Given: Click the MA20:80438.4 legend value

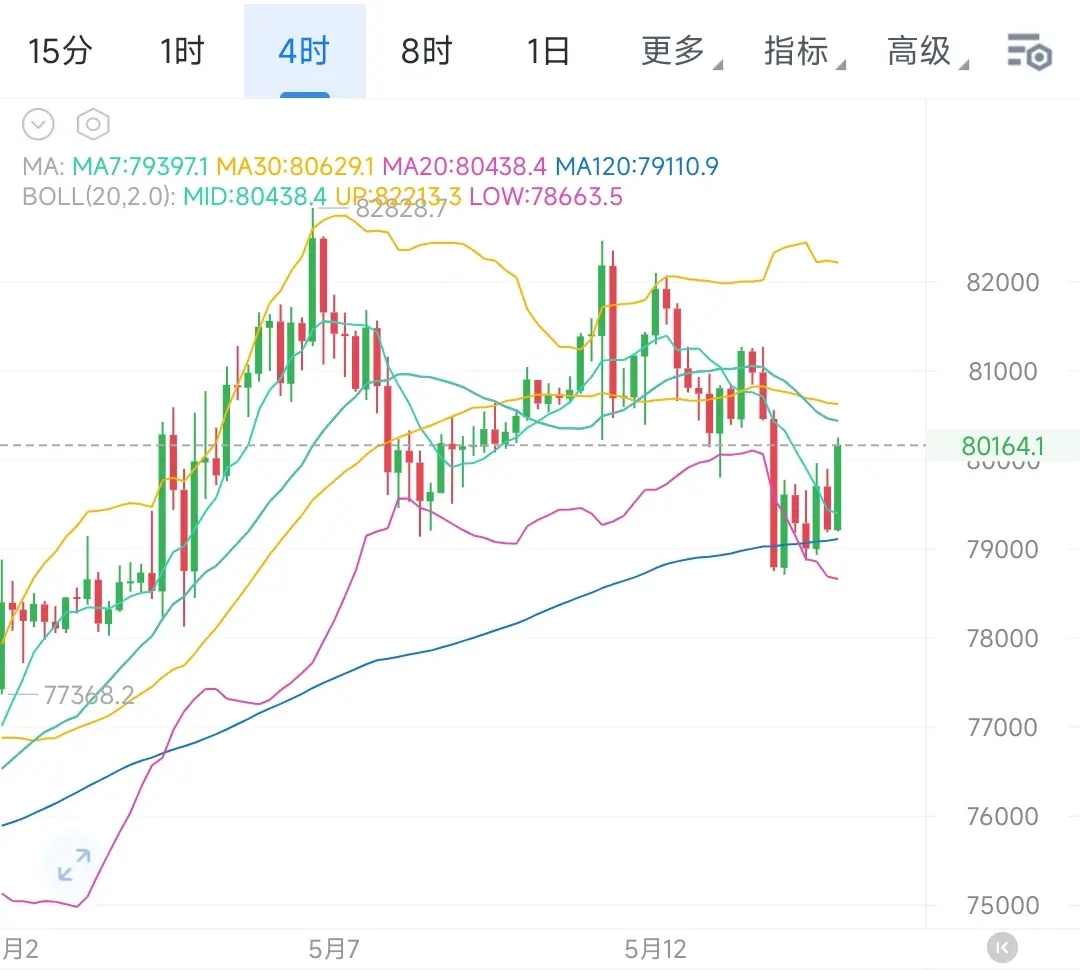Looking at the screenshot, I should tap(464, 166).
